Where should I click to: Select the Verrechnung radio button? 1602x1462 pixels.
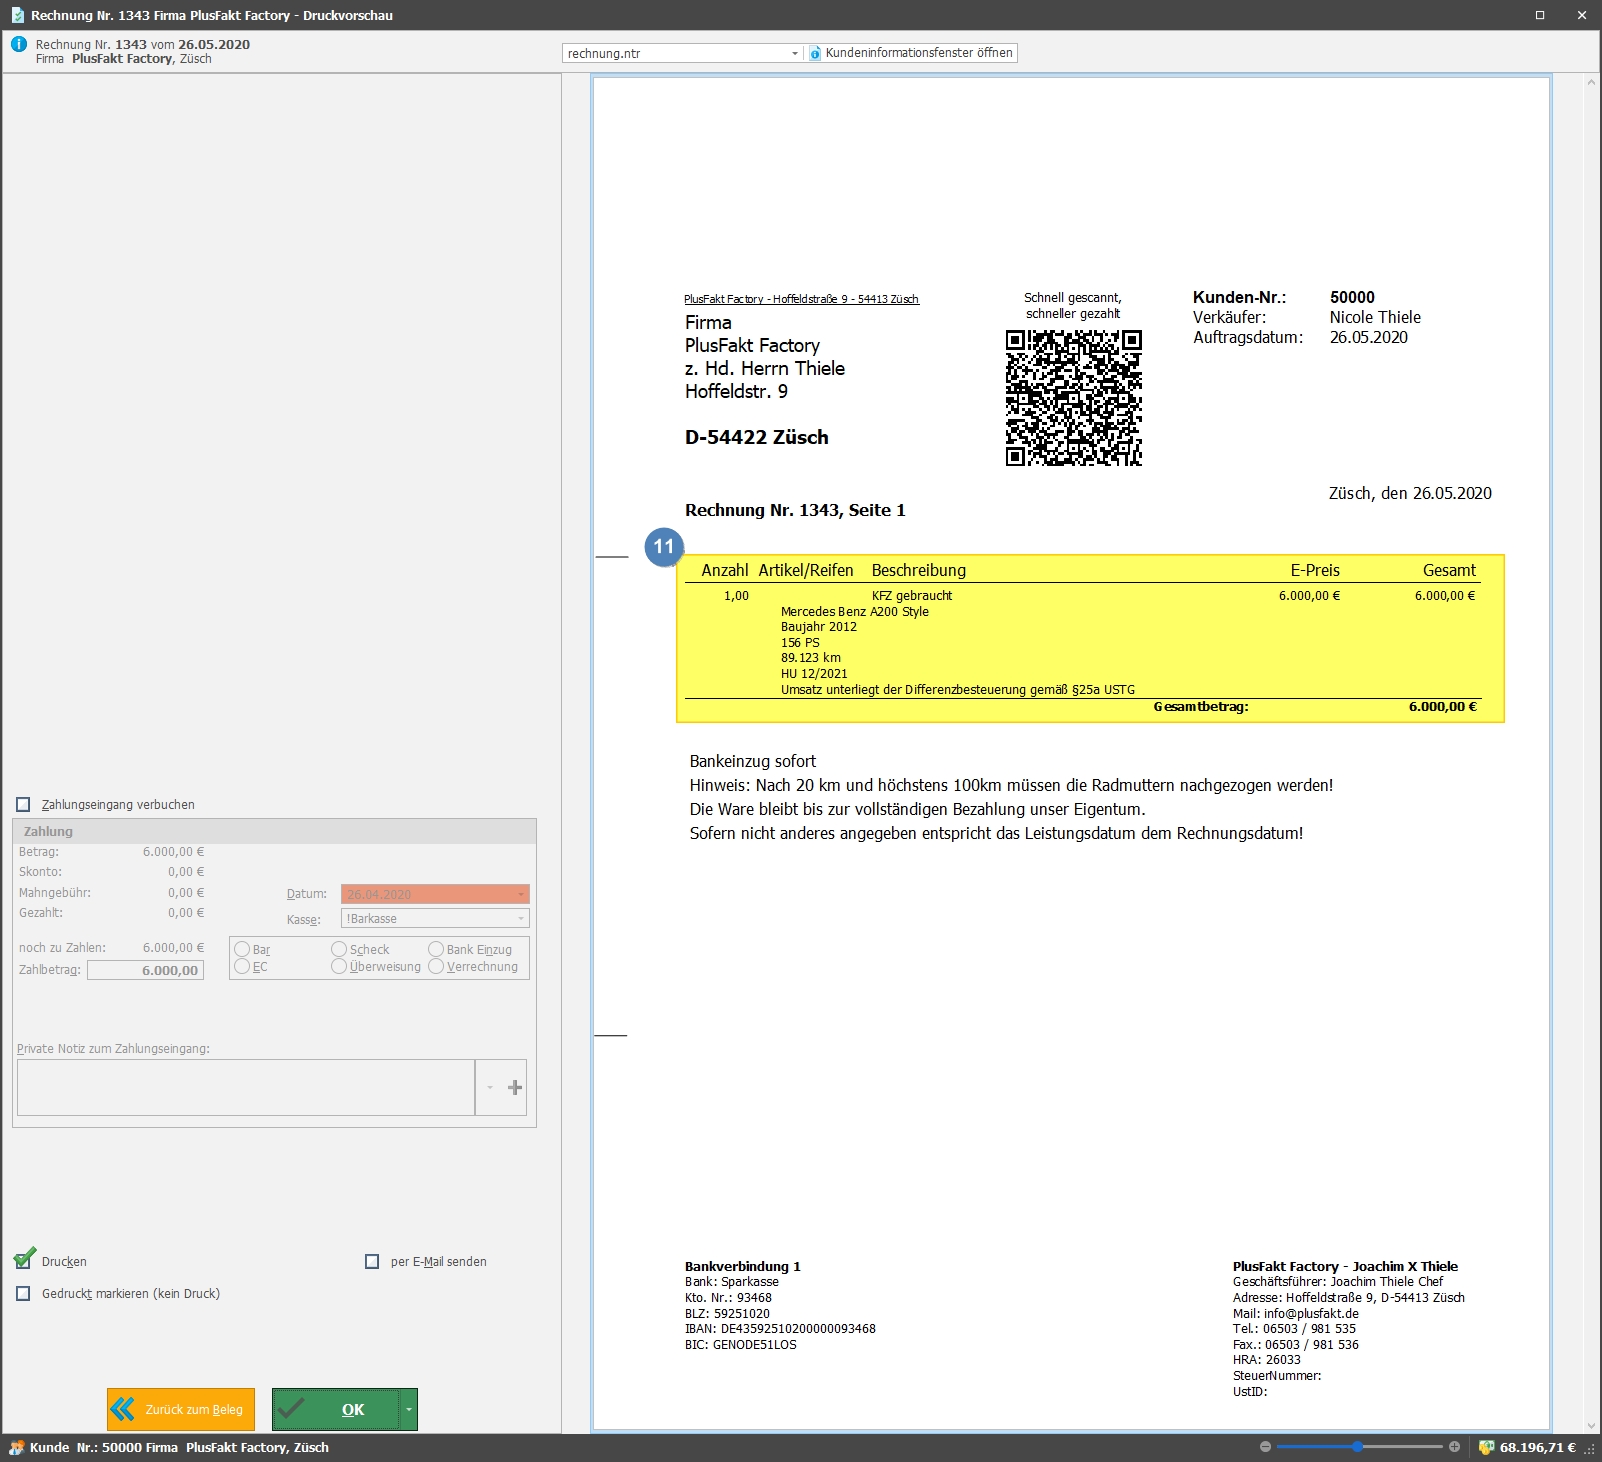(x=436, y=966)
